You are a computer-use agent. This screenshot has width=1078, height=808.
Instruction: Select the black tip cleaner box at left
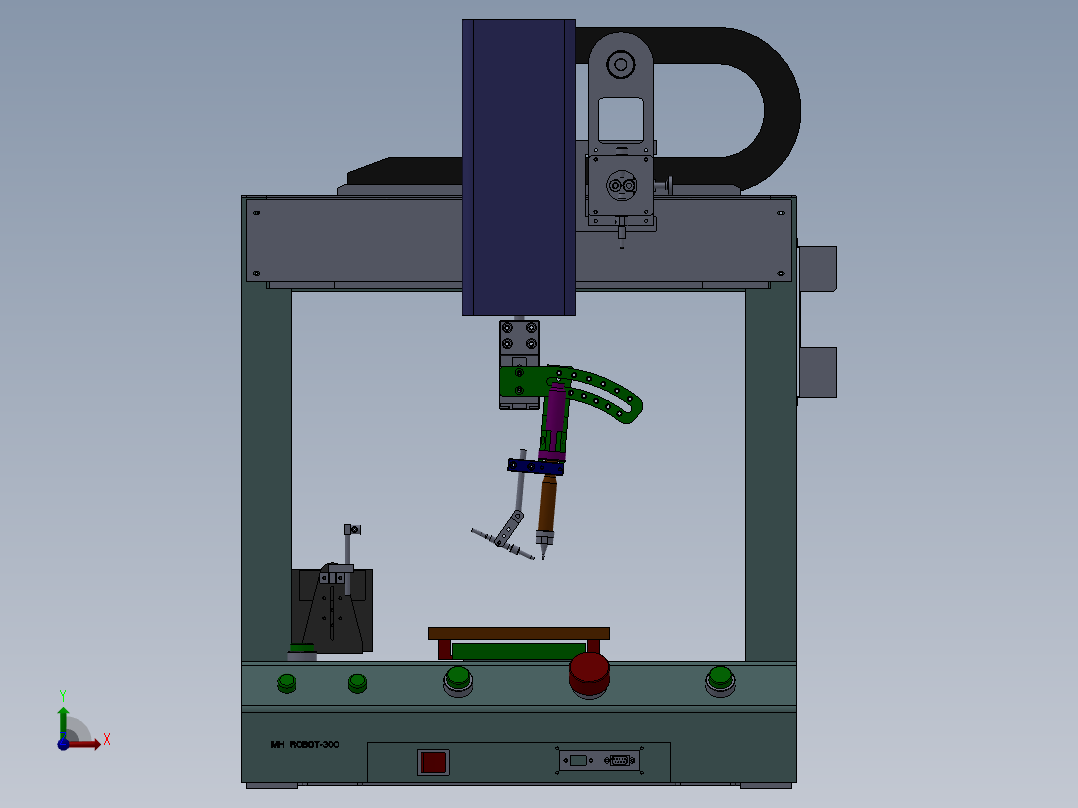coord(332,611)
